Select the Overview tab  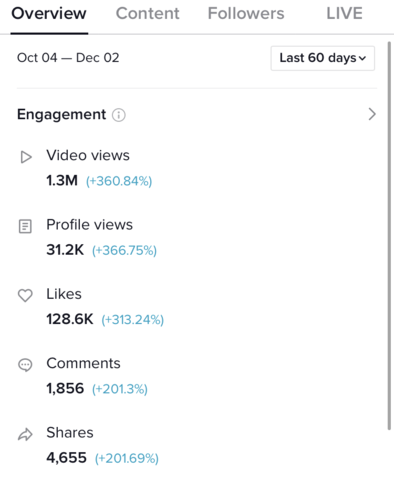tap(49, 14)
